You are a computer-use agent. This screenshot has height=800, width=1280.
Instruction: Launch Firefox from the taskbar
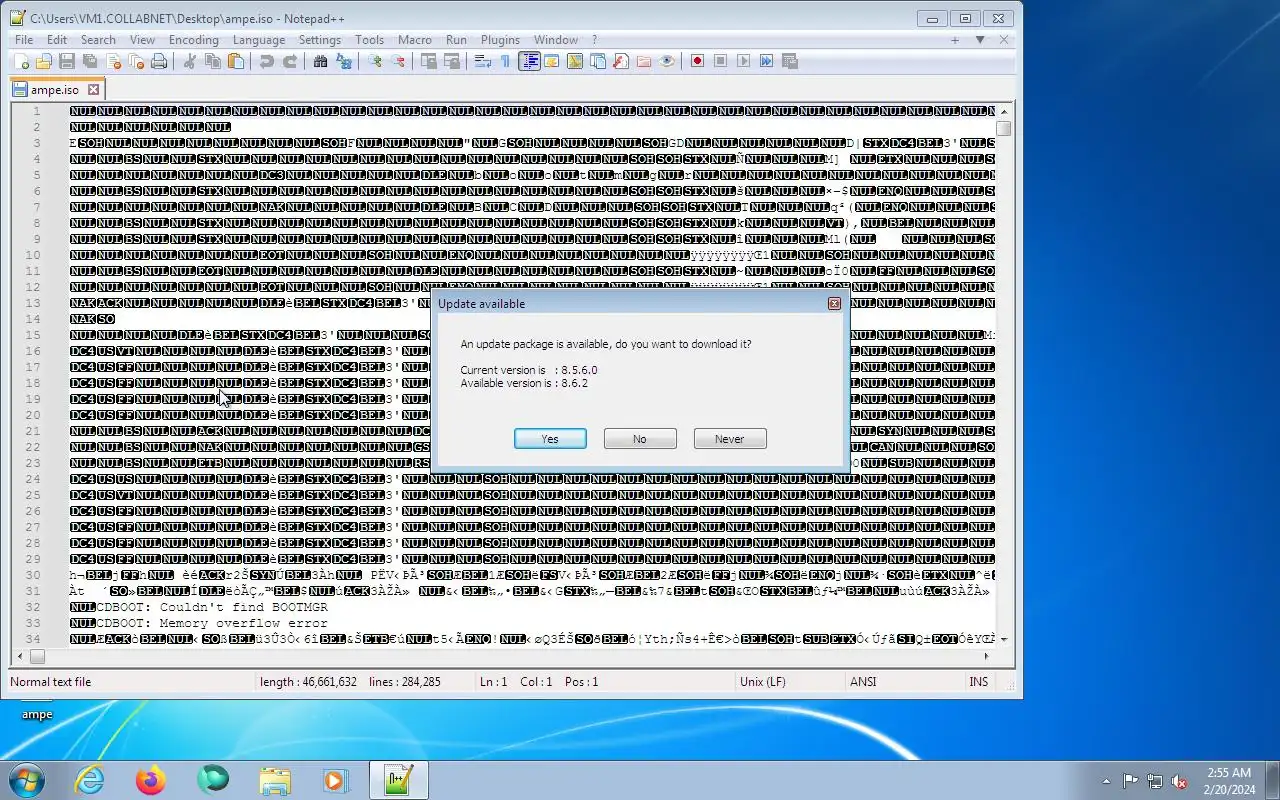tap(151, 780)
